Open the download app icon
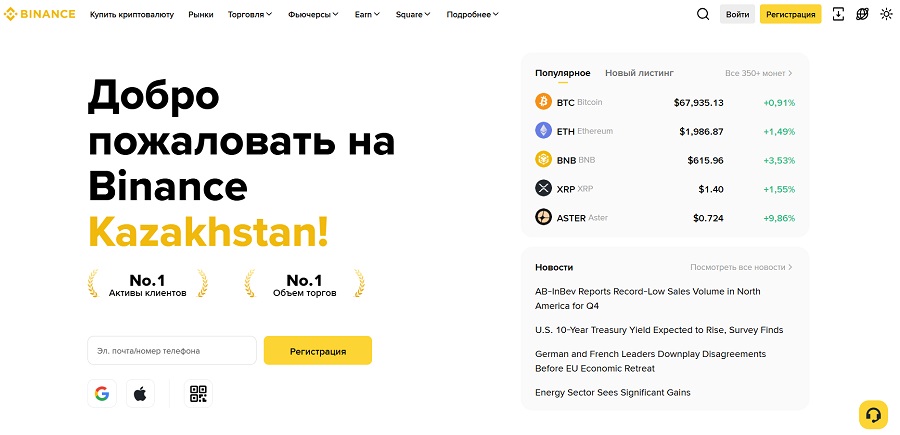This screenshot has width=900, height=435. point(838,14)
